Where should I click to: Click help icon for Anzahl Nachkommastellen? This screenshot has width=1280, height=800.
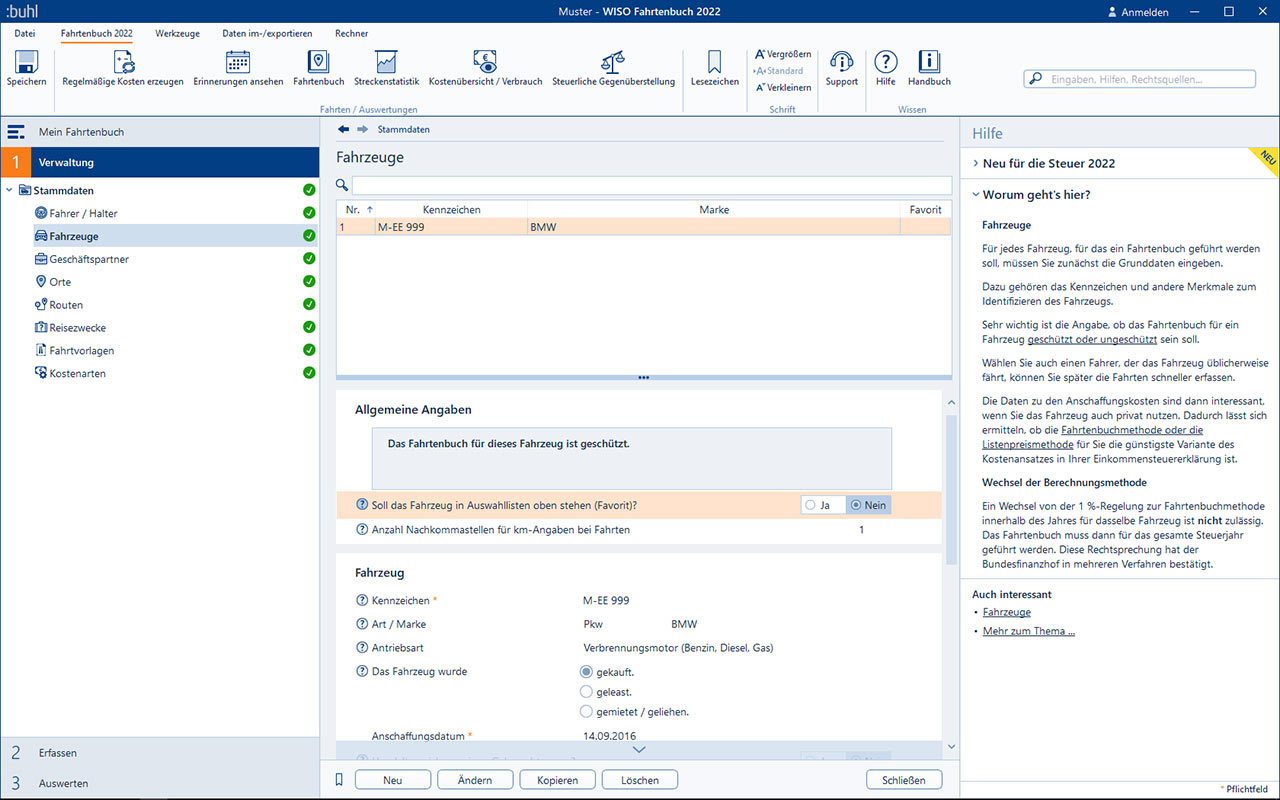click(362, 529)
